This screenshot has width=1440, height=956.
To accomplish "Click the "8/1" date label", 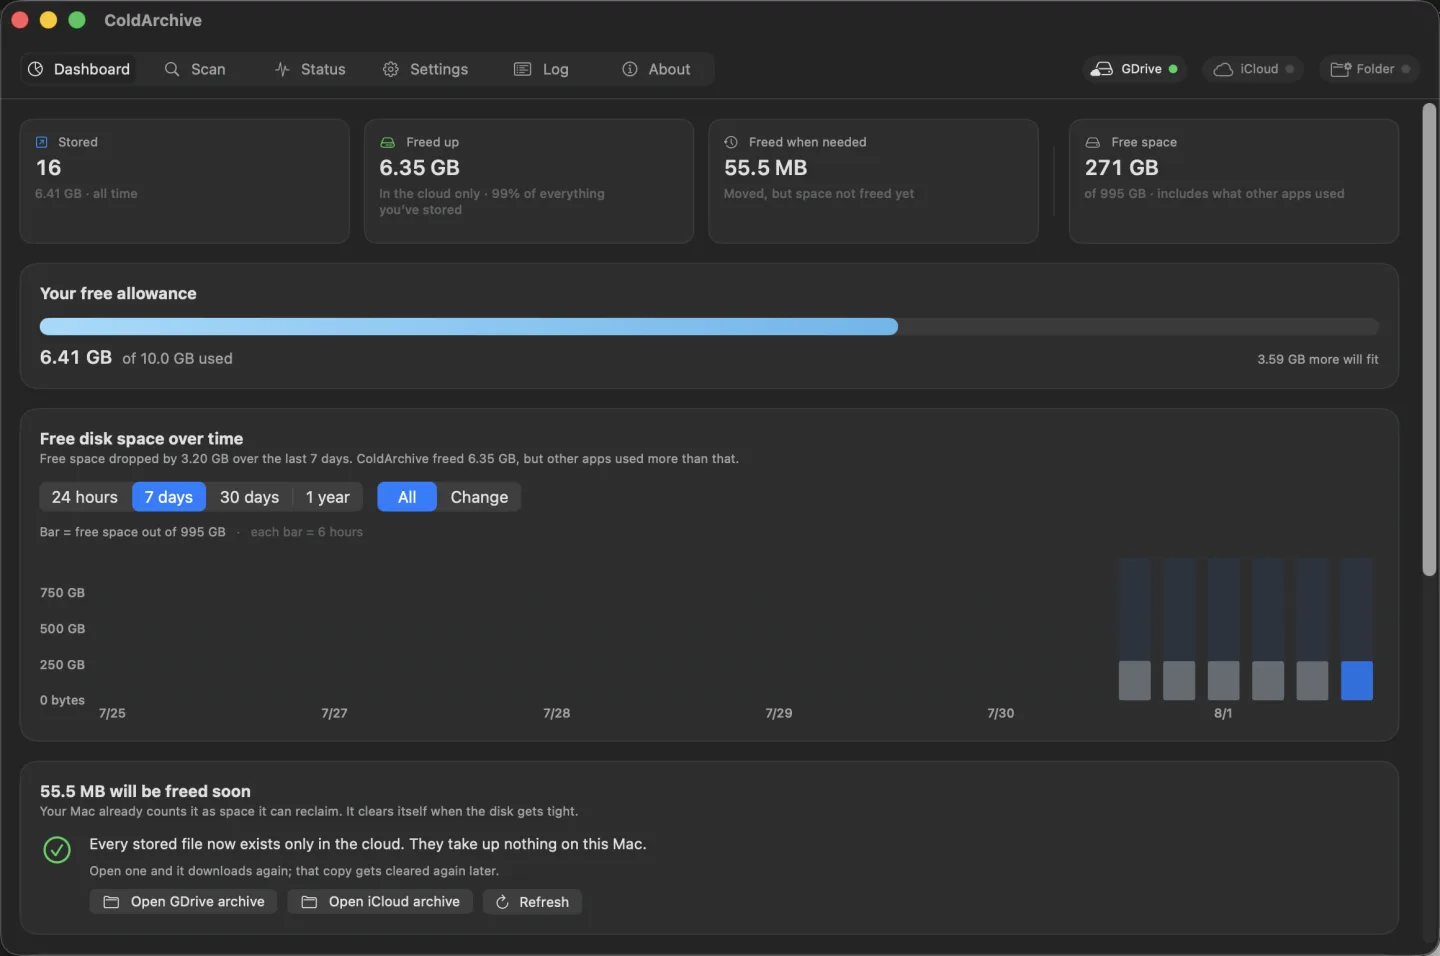I will click(1223, 713).
